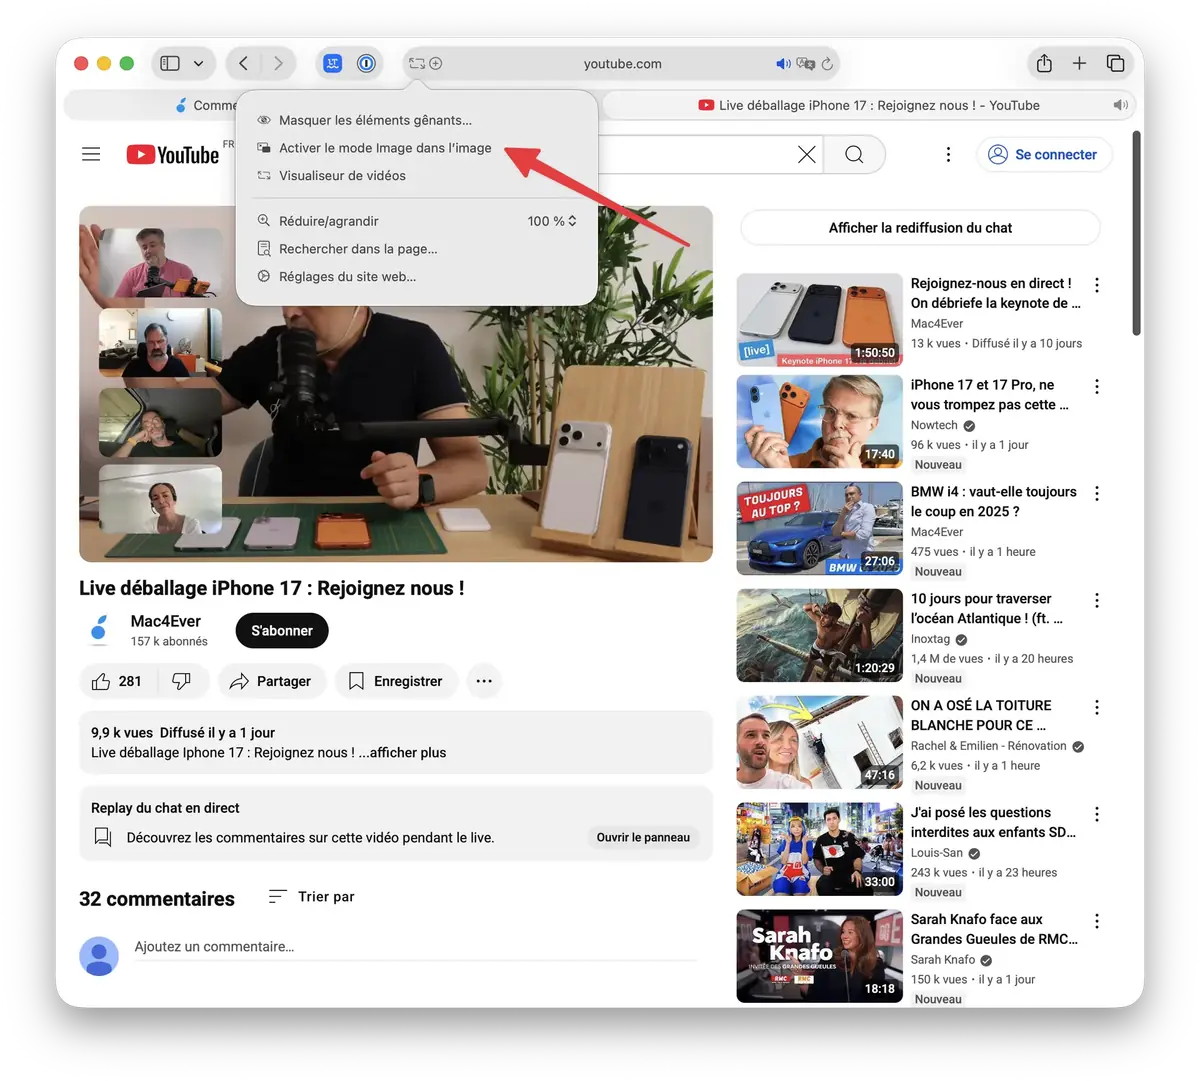
Task: Sign in via 'Se connecter'
Action: [1044, 154]
